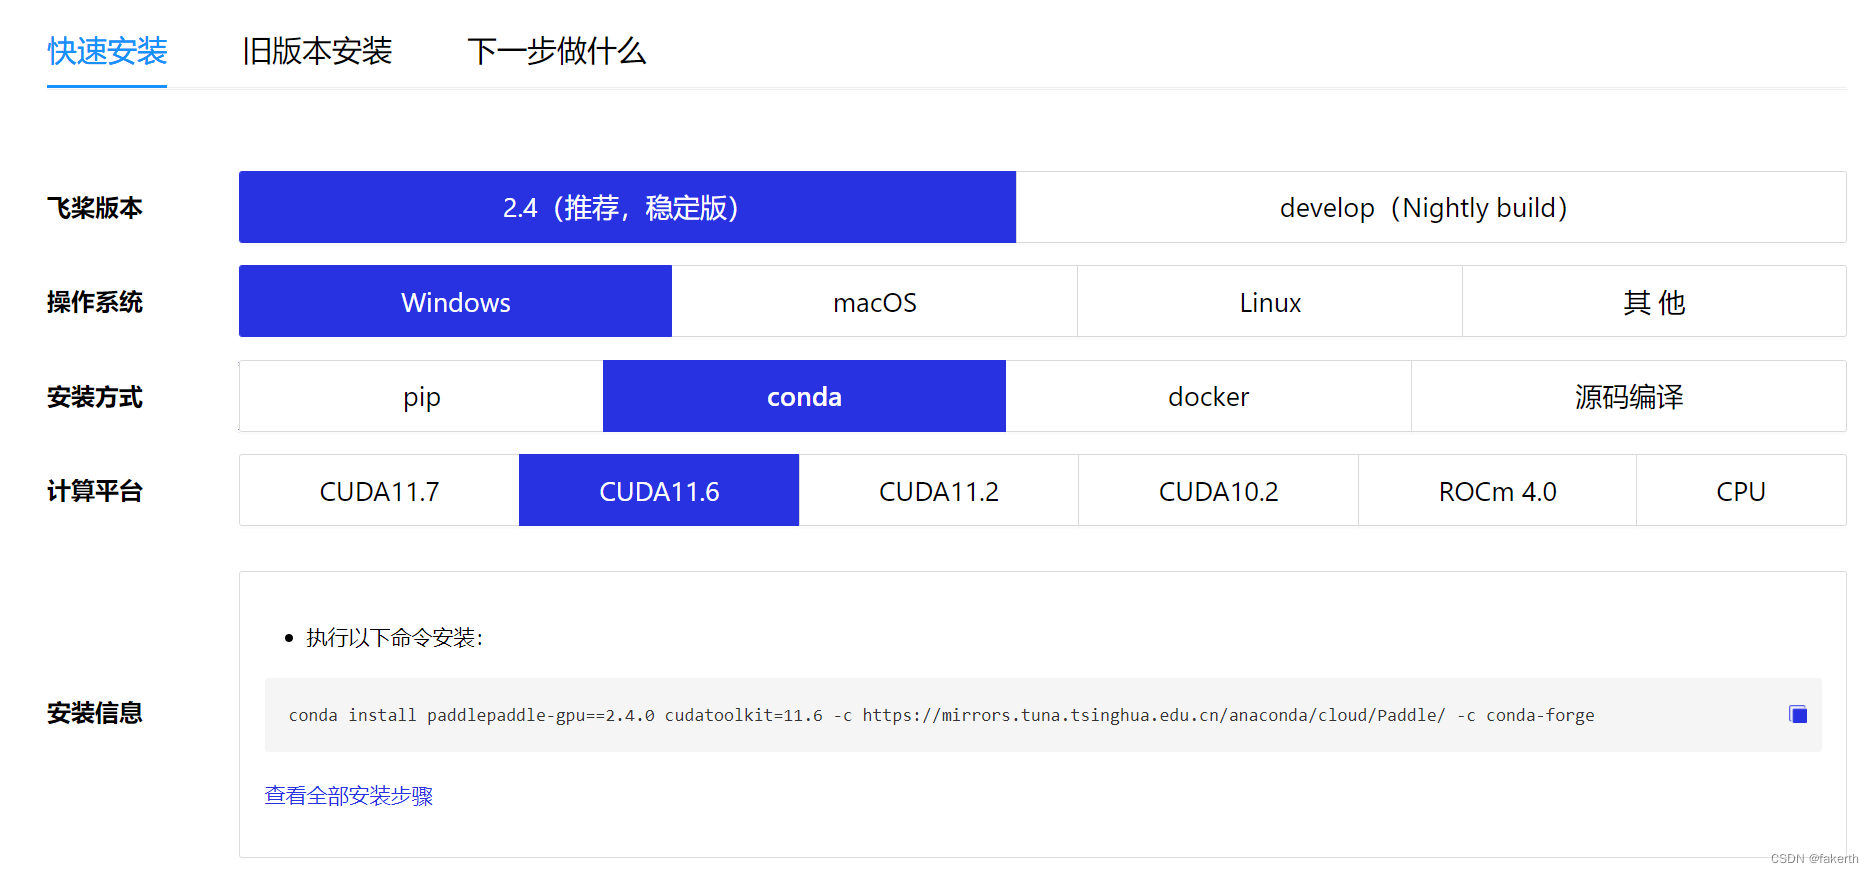Screen dimensions: 1874x873
Task: Pick CPU compute platform
Action: (1741, 490)
